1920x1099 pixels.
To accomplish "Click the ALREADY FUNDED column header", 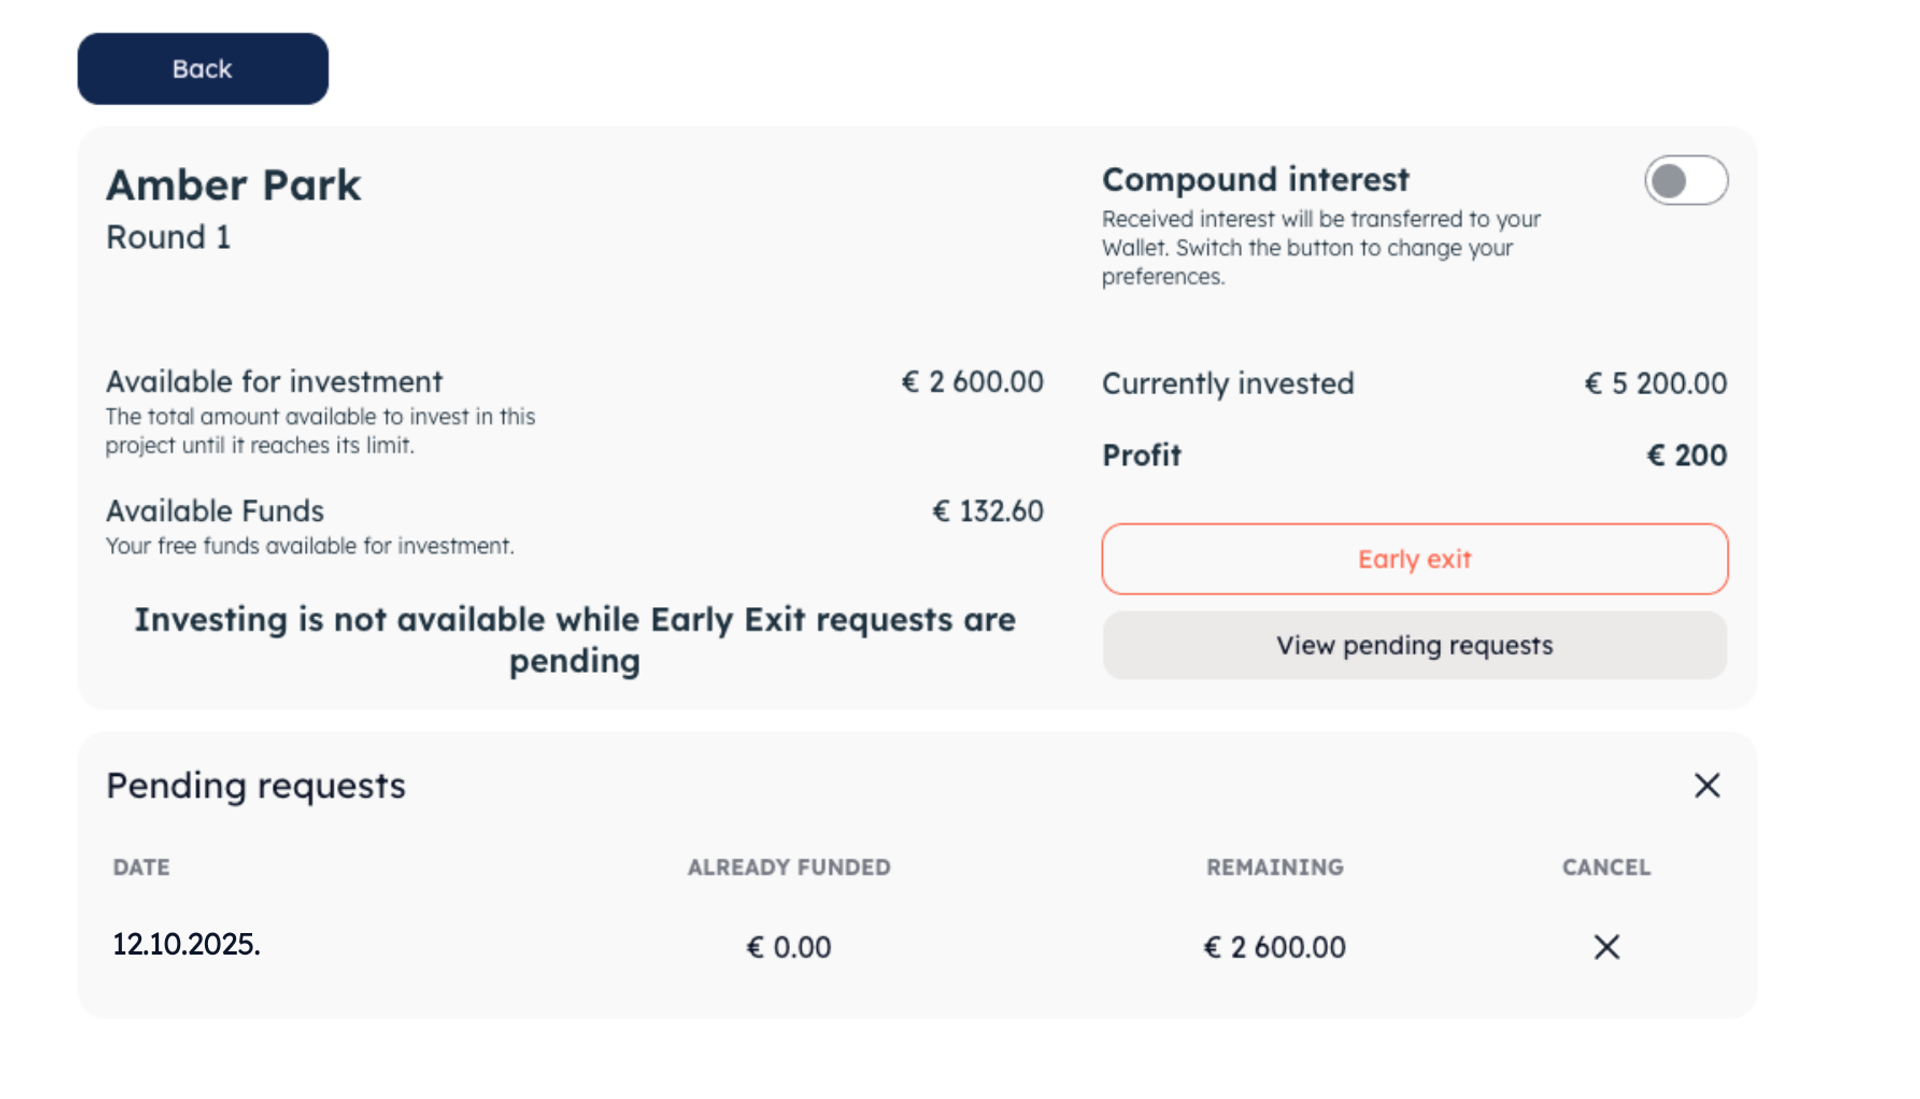I will 788,867.
